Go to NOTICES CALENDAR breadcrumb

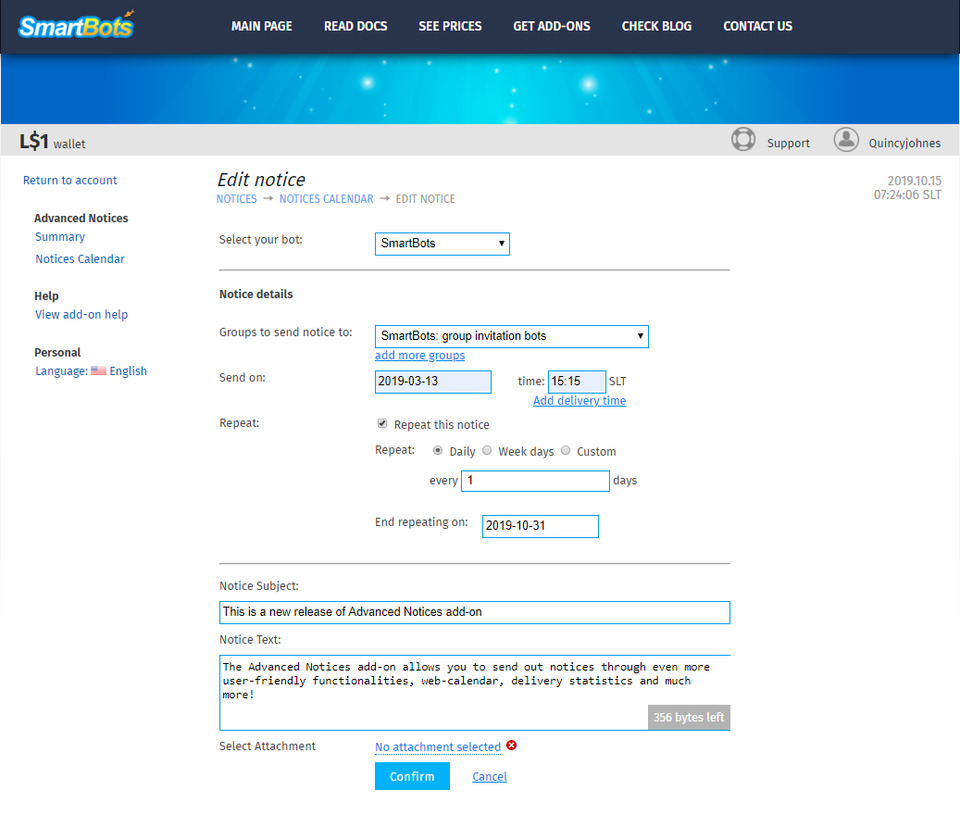326,199
